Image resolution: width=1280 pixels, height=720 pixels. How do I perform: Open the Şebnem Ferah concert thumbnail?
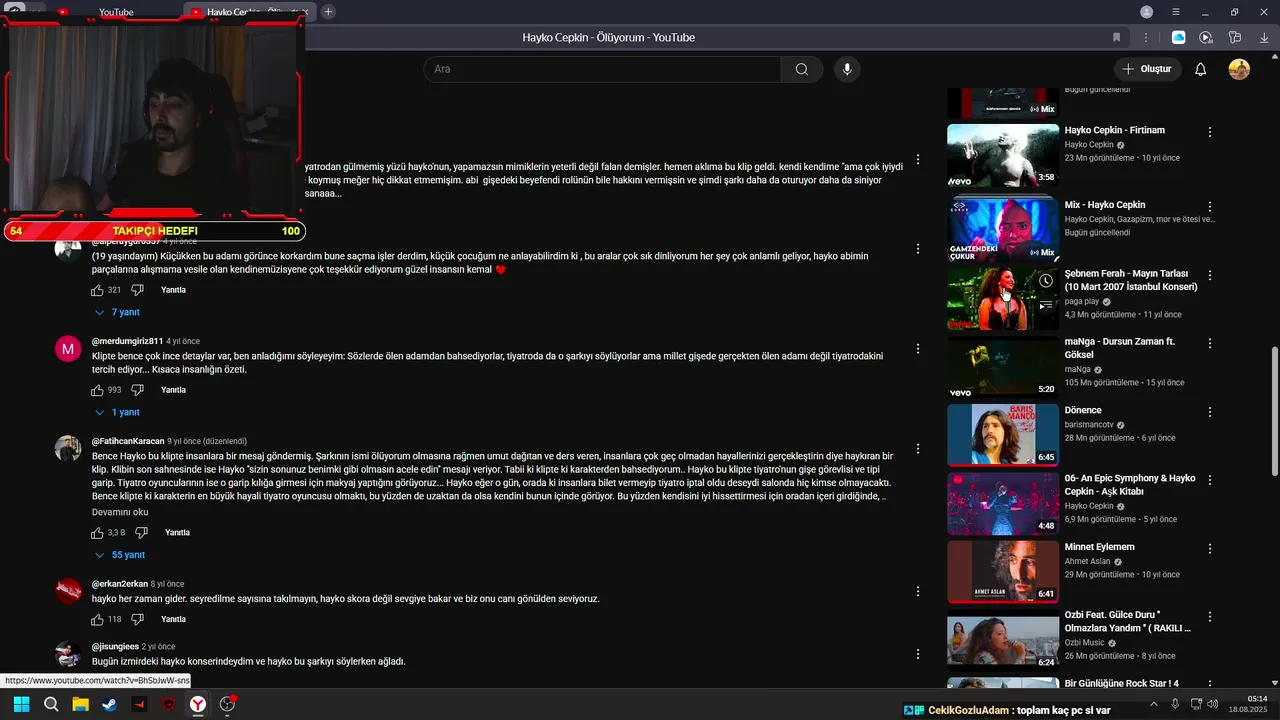click(1003, 298)
